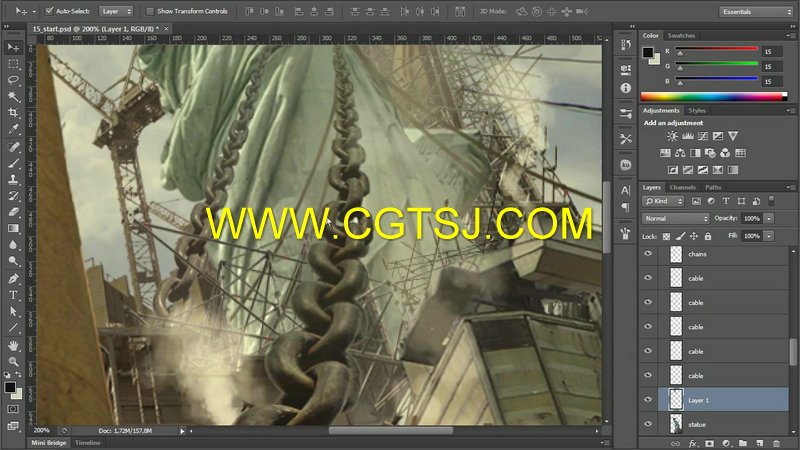
Task: Open the Timeline tab
Action: pyautogui.click(x=88, y=443)
